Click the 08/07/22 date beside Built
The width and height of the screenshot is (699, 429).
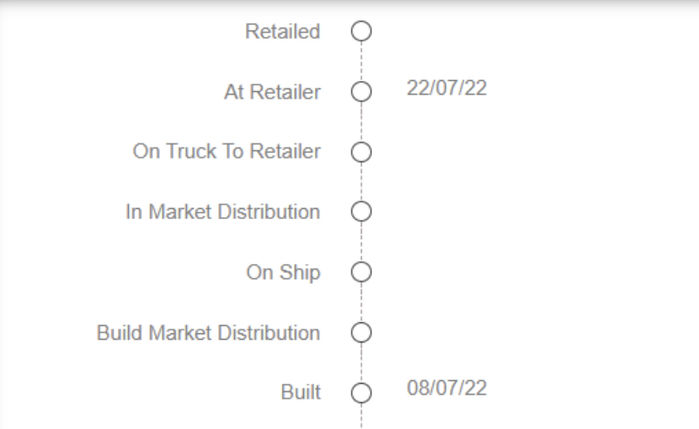point(447,388)
